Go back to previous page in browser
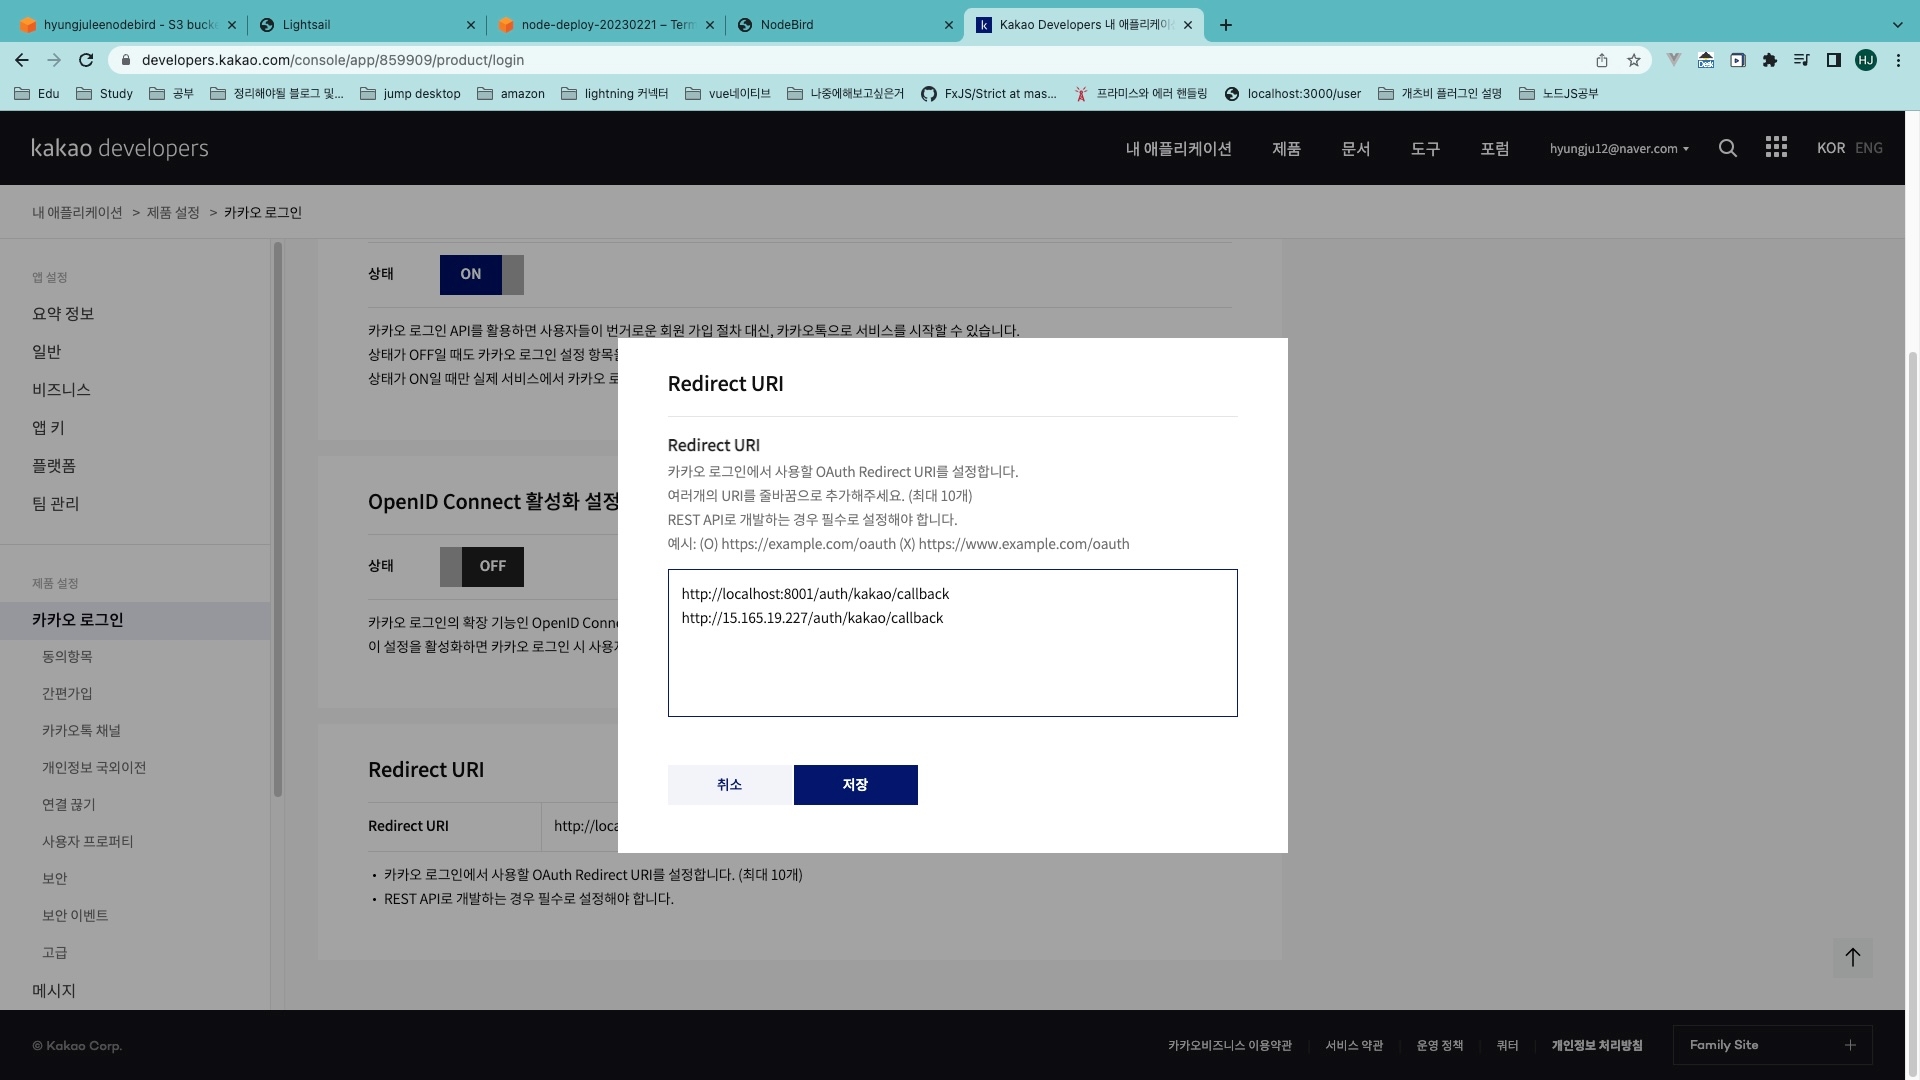The image size is (1920, 1080). tap(22, 60)
